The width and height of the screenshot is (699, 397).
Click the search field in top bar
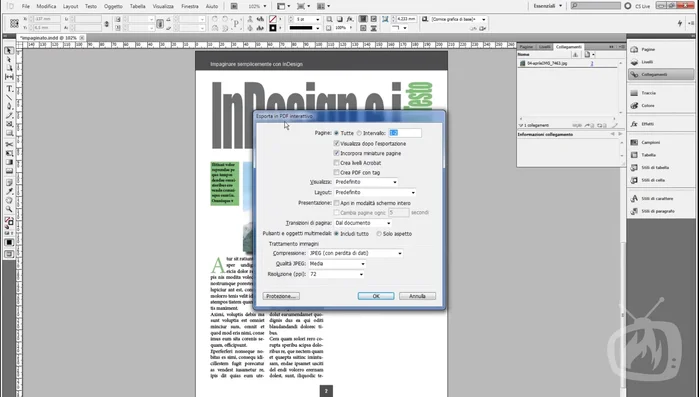tap(596, 6)
